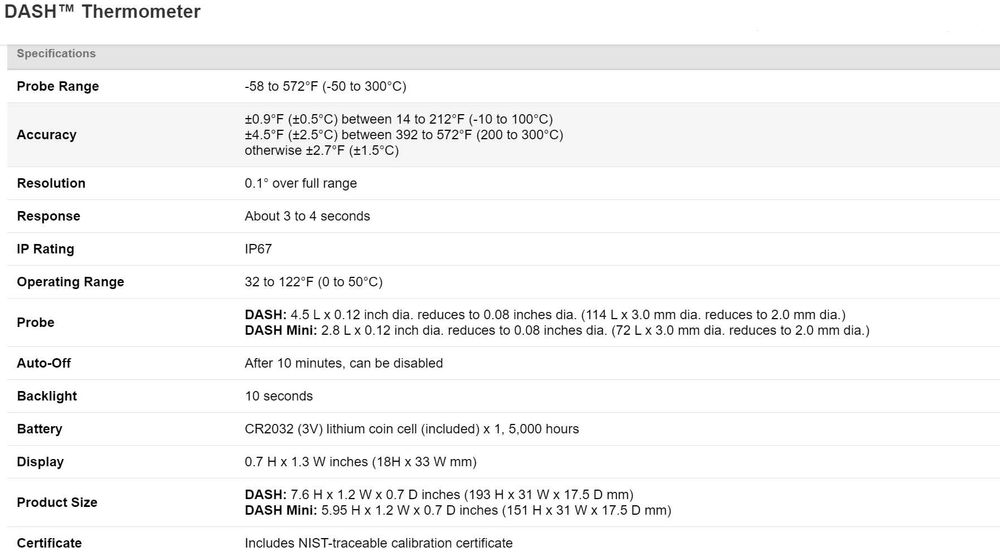
Task: Click the NIST-traceable calibration certificate text
Action: (378, 543)
